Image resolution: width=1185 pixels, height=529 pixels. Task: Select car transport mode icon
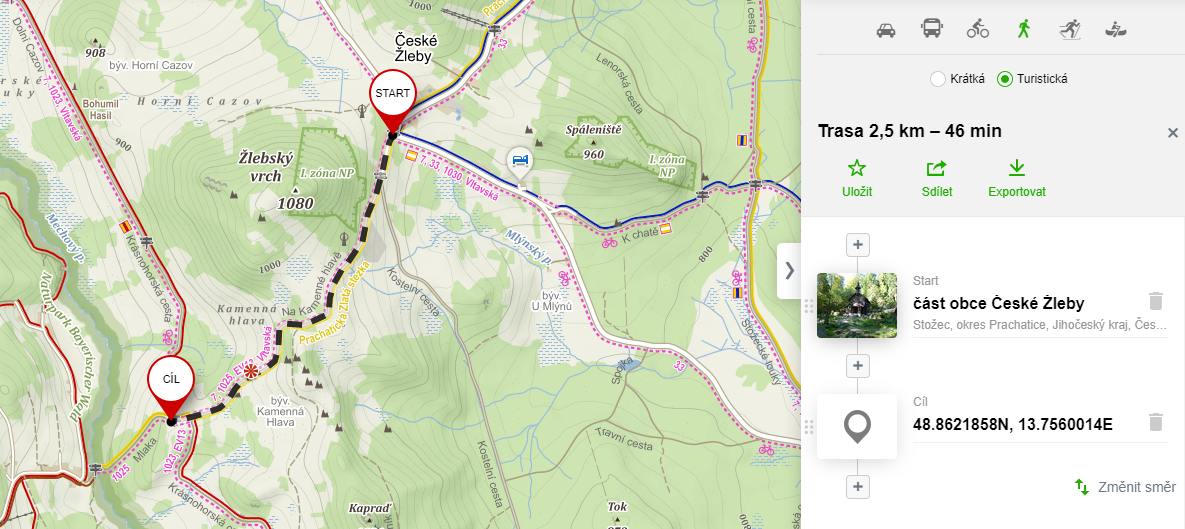click(x=886, y=29)
